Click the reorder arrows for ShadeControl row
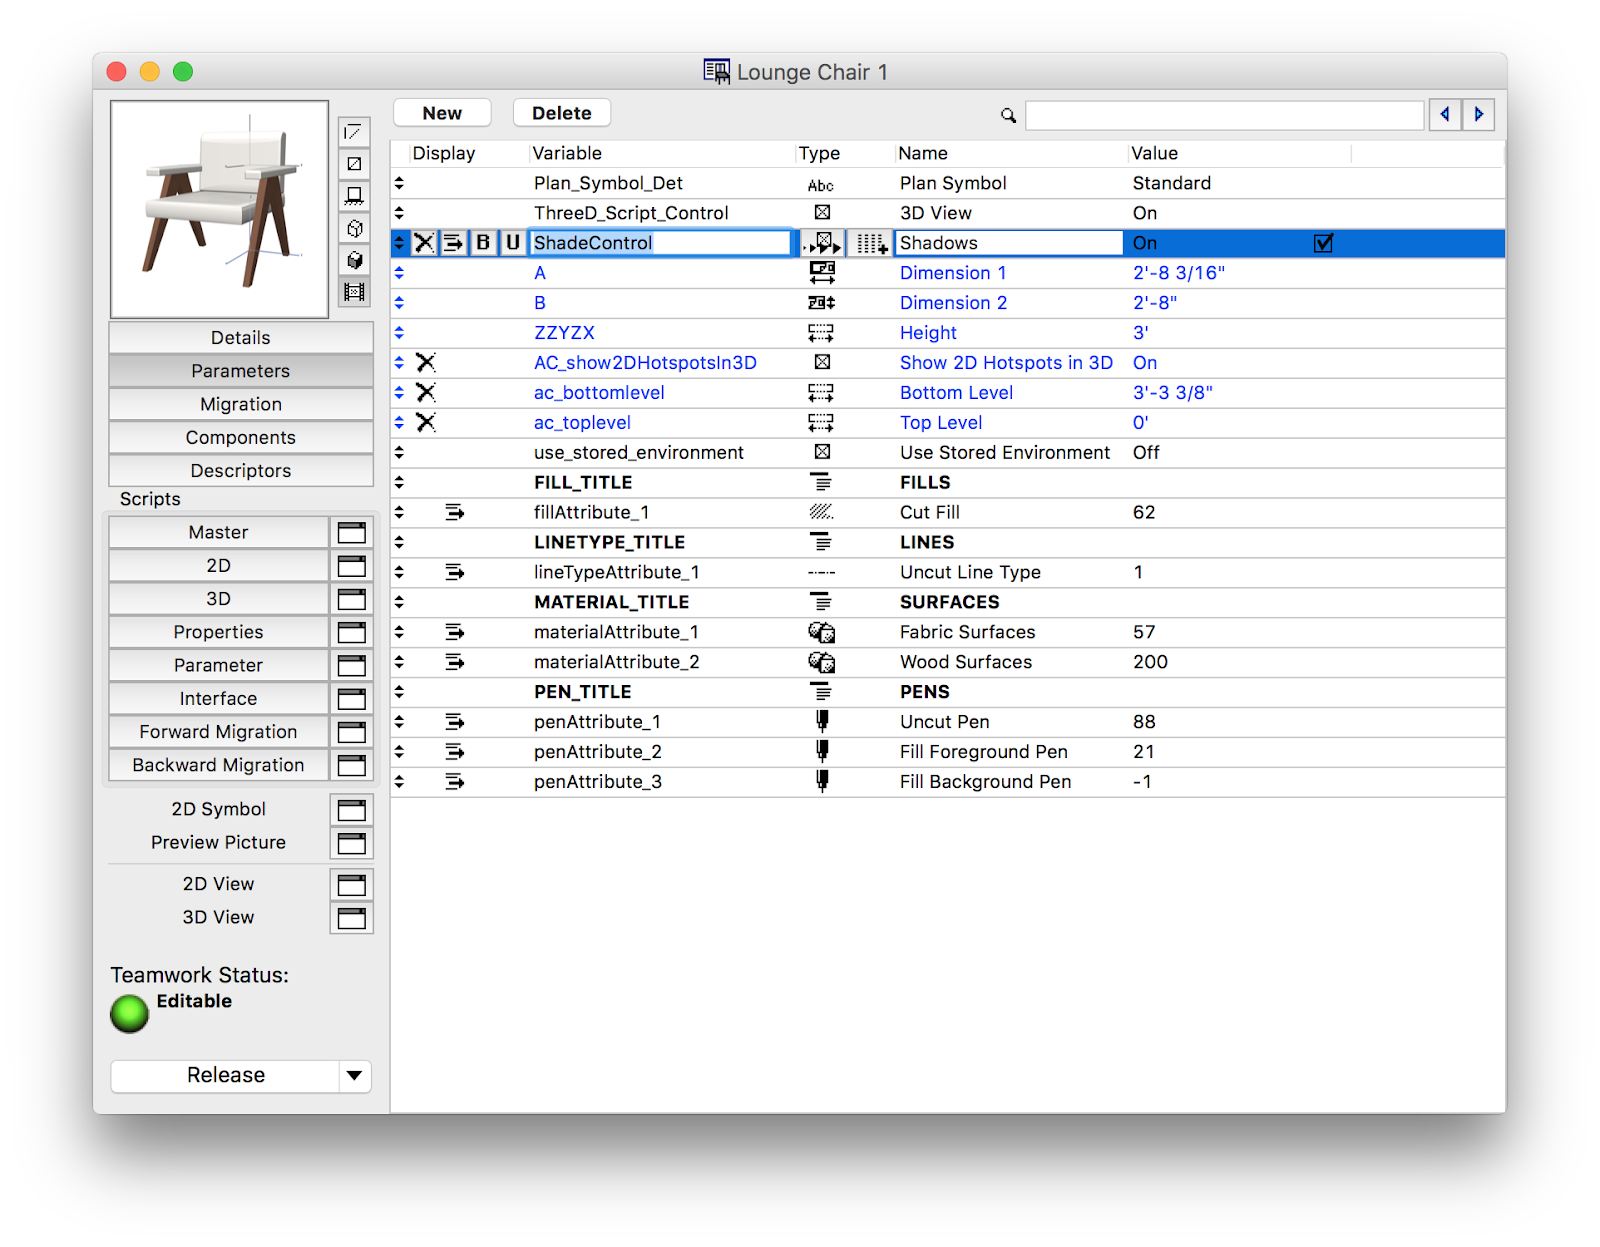1600x1247 pixels. coord(399,243)
